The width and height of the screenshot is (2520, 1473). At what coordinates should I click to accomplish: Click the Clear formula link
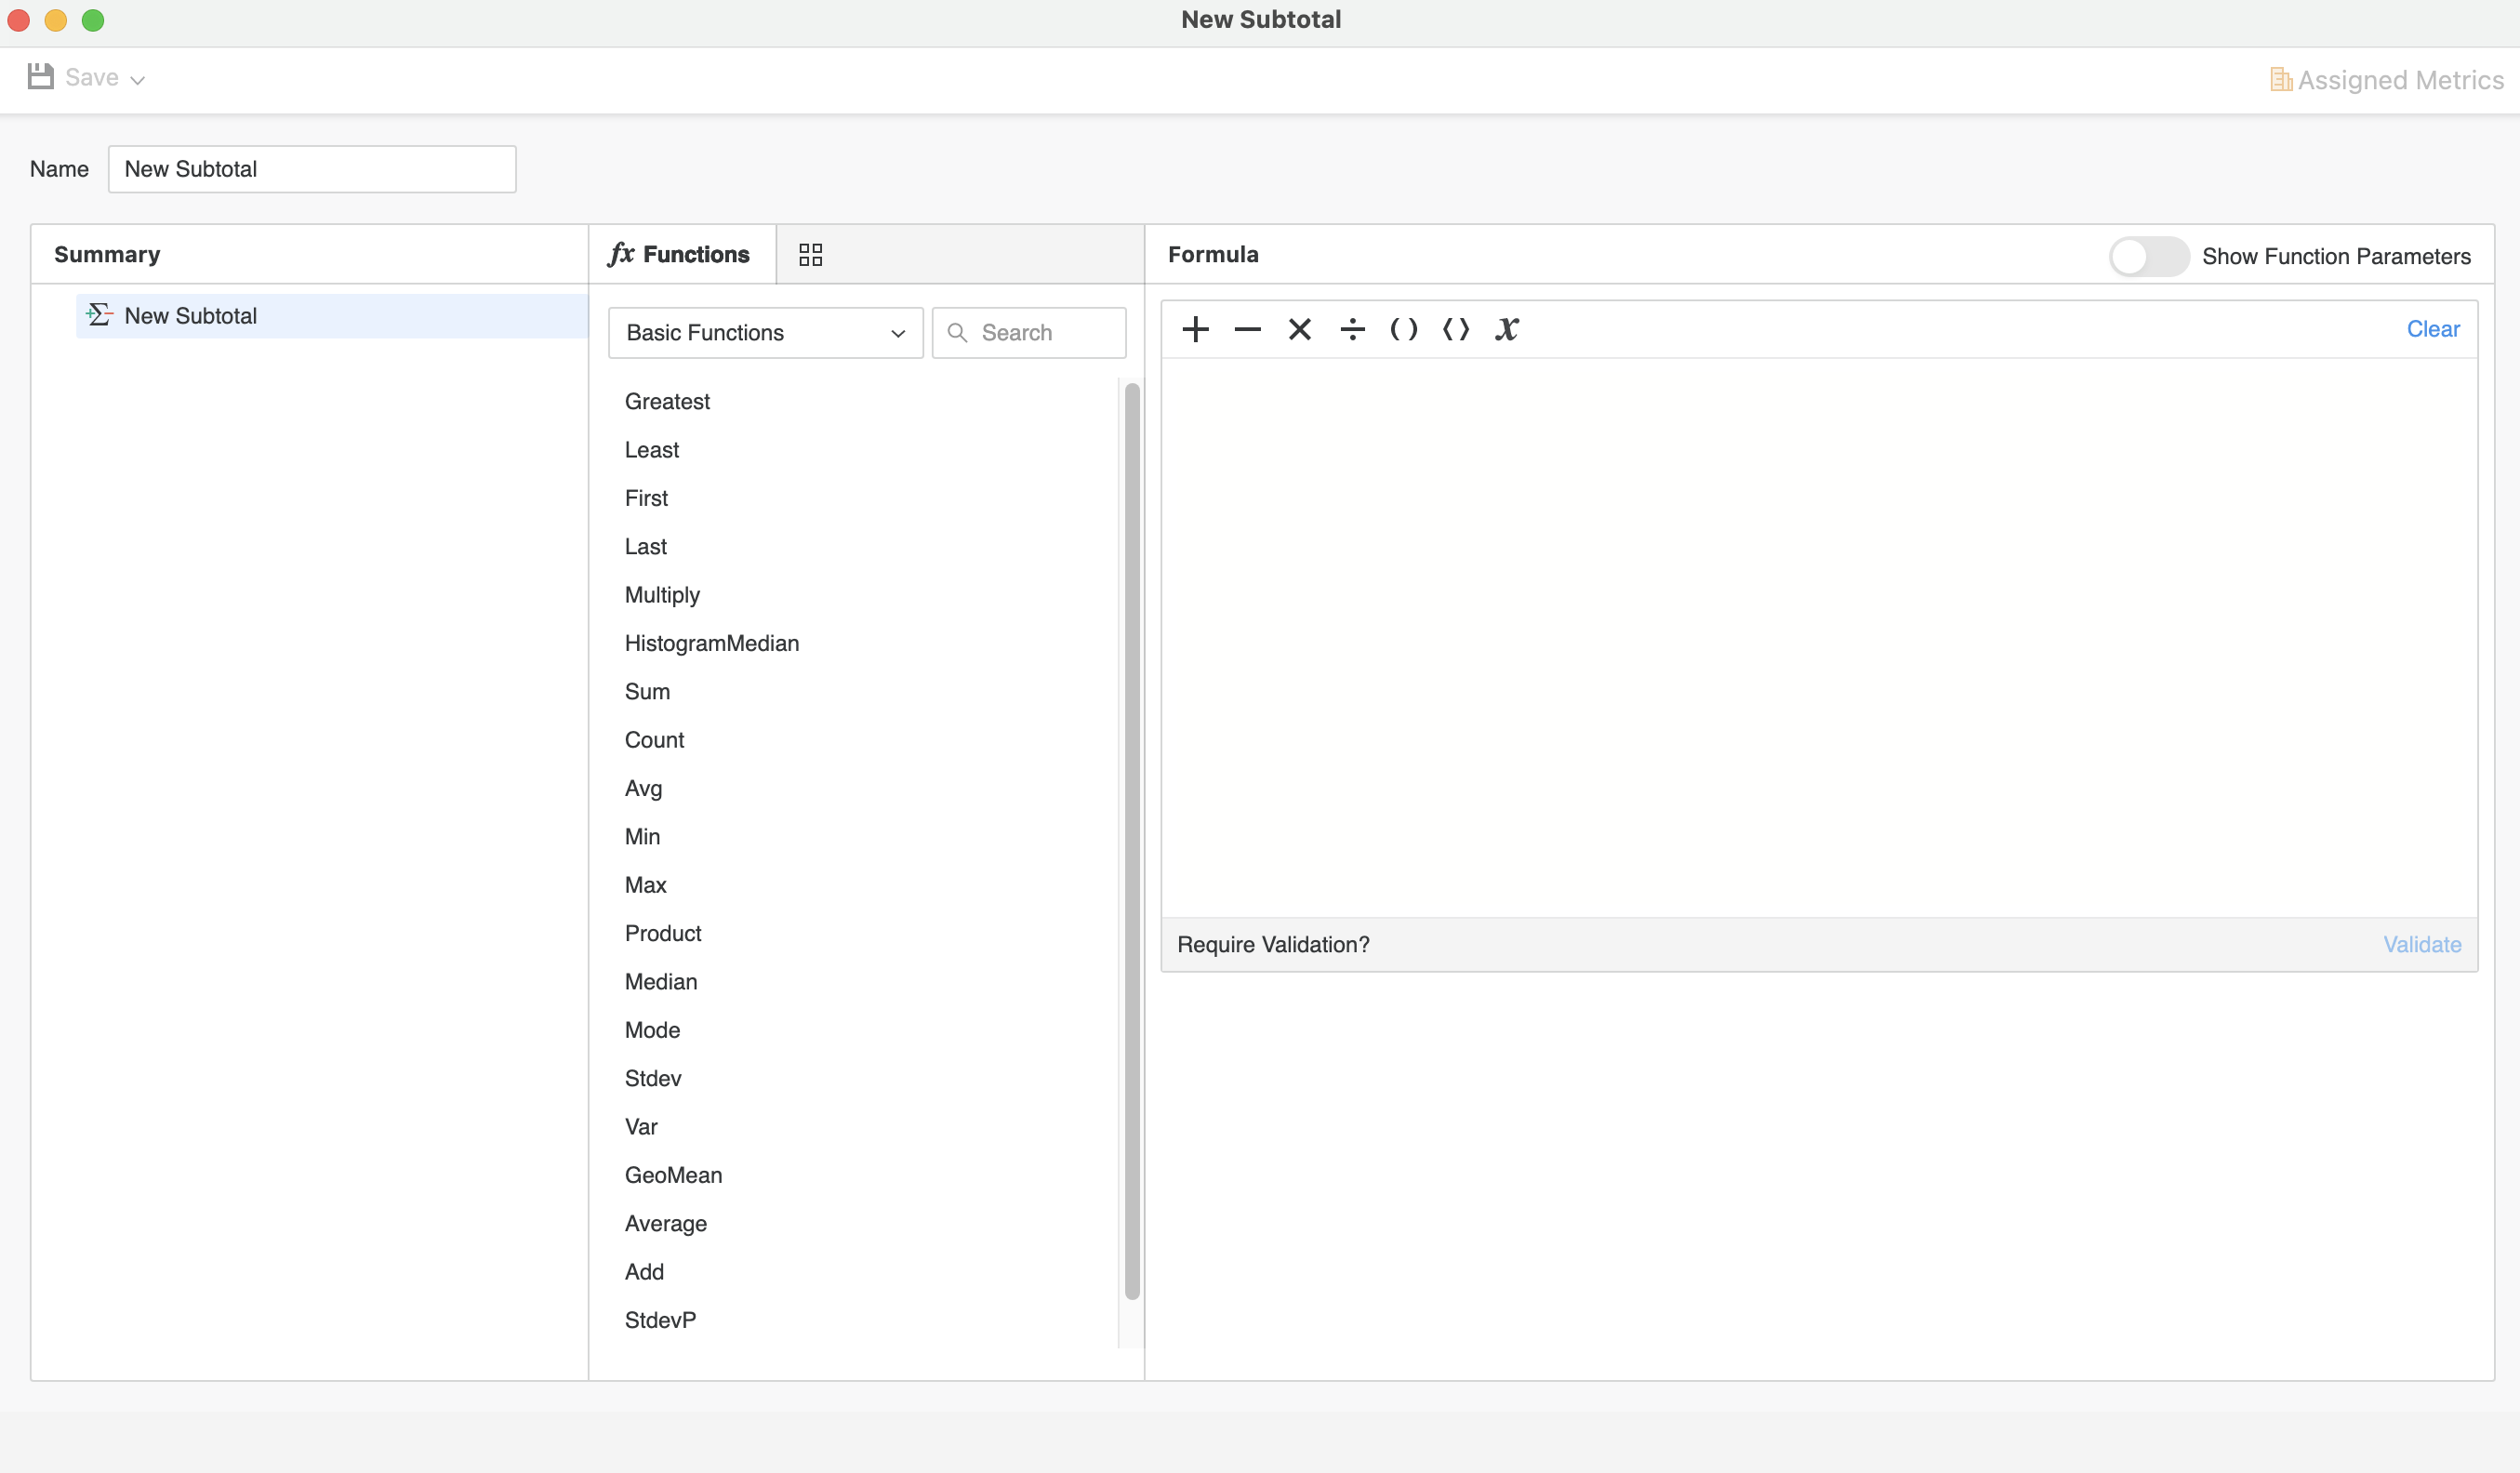coord(2432,329)
